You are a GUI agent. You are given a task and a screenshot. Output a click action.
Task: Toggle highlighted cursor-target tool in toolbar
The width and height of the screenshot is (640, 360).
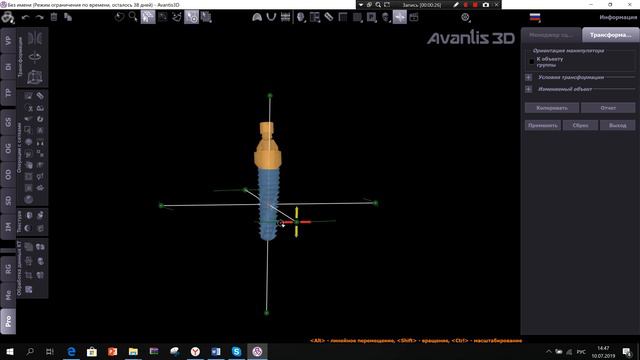tap(191, 17)
